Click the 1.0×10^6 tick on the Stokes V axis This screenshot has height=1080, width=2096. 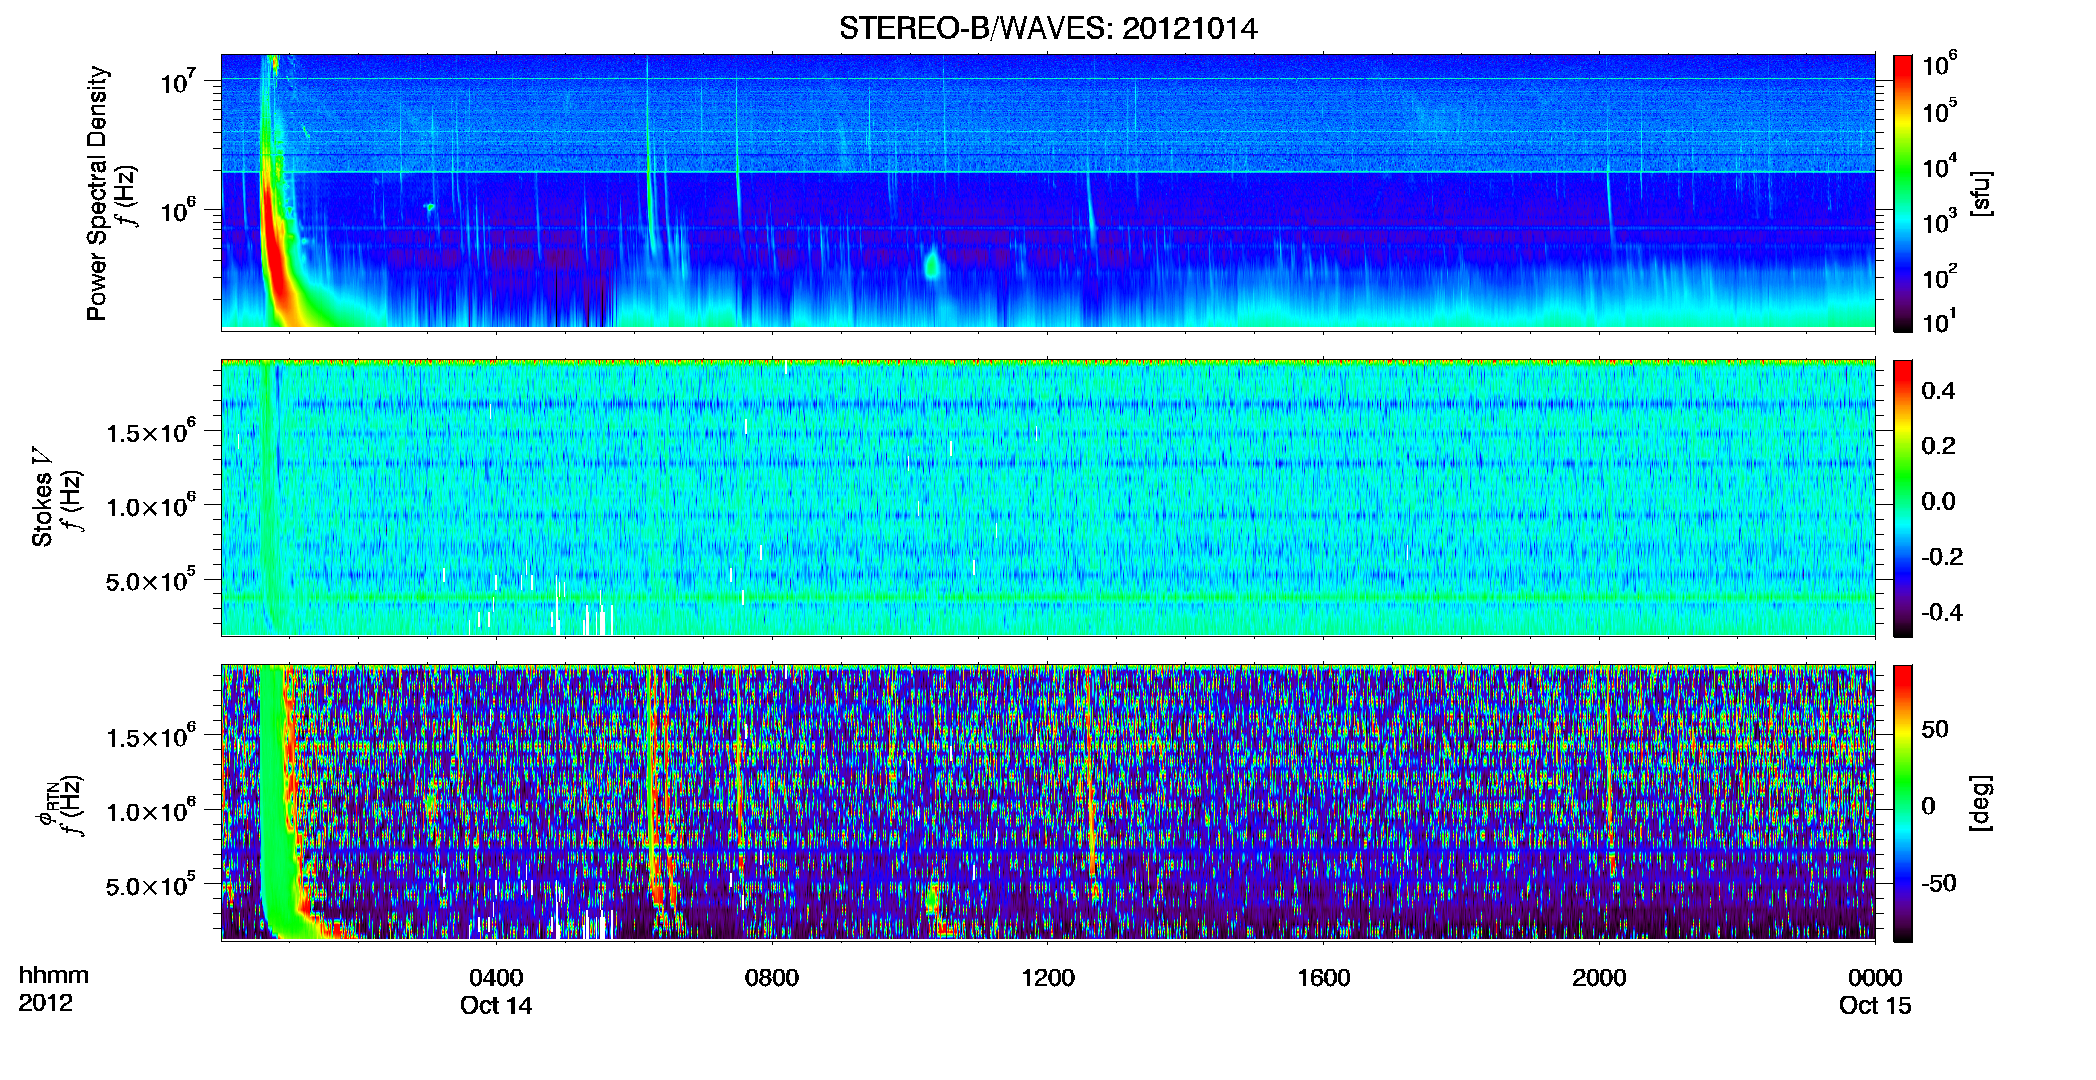(x=152, y=506)
